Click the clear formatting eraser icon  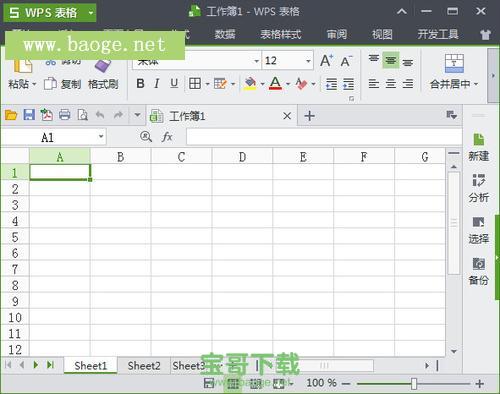point(301,83)
